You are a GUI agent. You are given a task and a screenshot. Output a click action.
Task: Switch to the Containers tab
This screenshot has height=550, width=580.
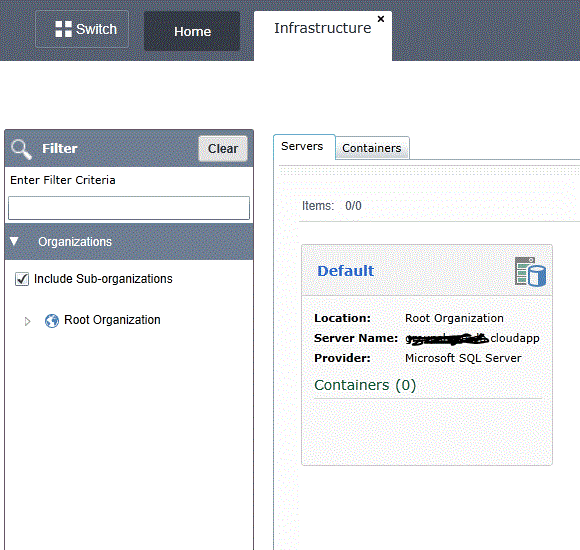[372, 148]
